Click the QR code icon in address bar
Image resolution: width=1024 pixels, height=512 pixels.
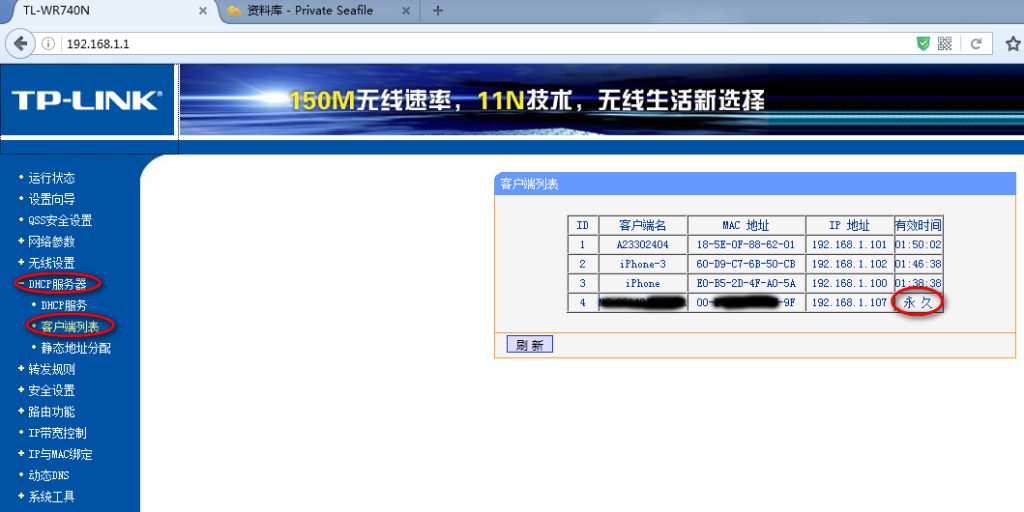tap(948, 44)
